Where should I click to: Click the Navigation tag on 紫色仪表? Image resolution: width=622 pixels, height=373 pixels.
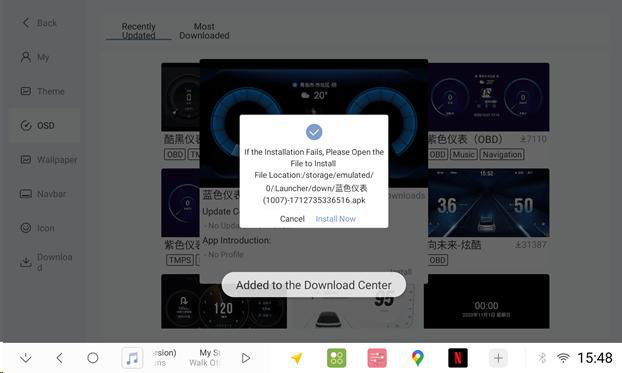[502, 154]
